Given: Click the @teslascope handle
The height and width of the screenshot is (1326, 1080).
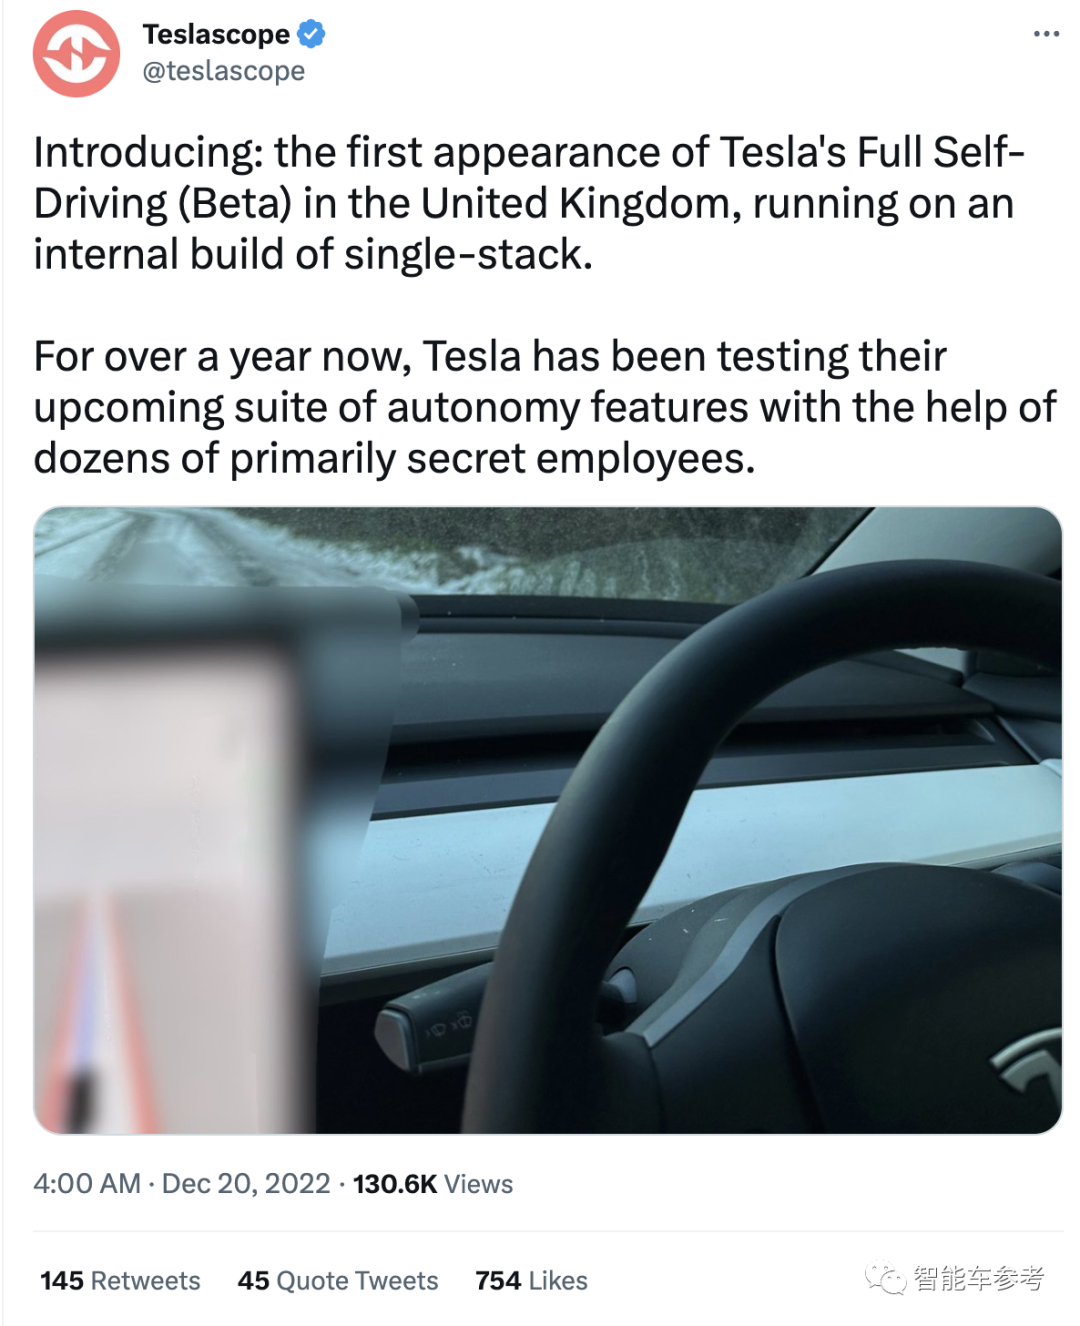Looking at the screenshot, I should (224, 71).
